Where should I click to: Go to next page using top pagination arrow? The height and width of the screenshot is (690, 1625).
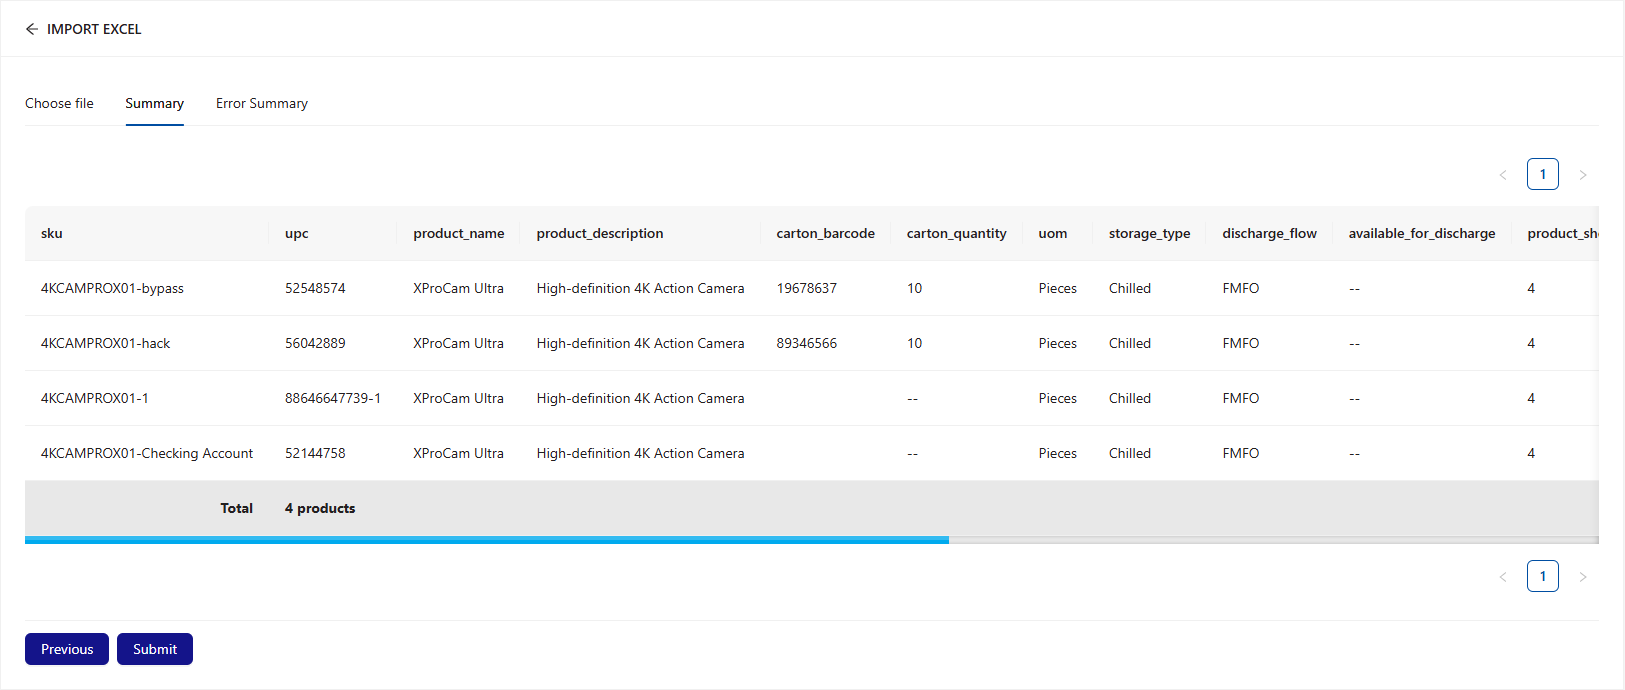coord(1583,175)
